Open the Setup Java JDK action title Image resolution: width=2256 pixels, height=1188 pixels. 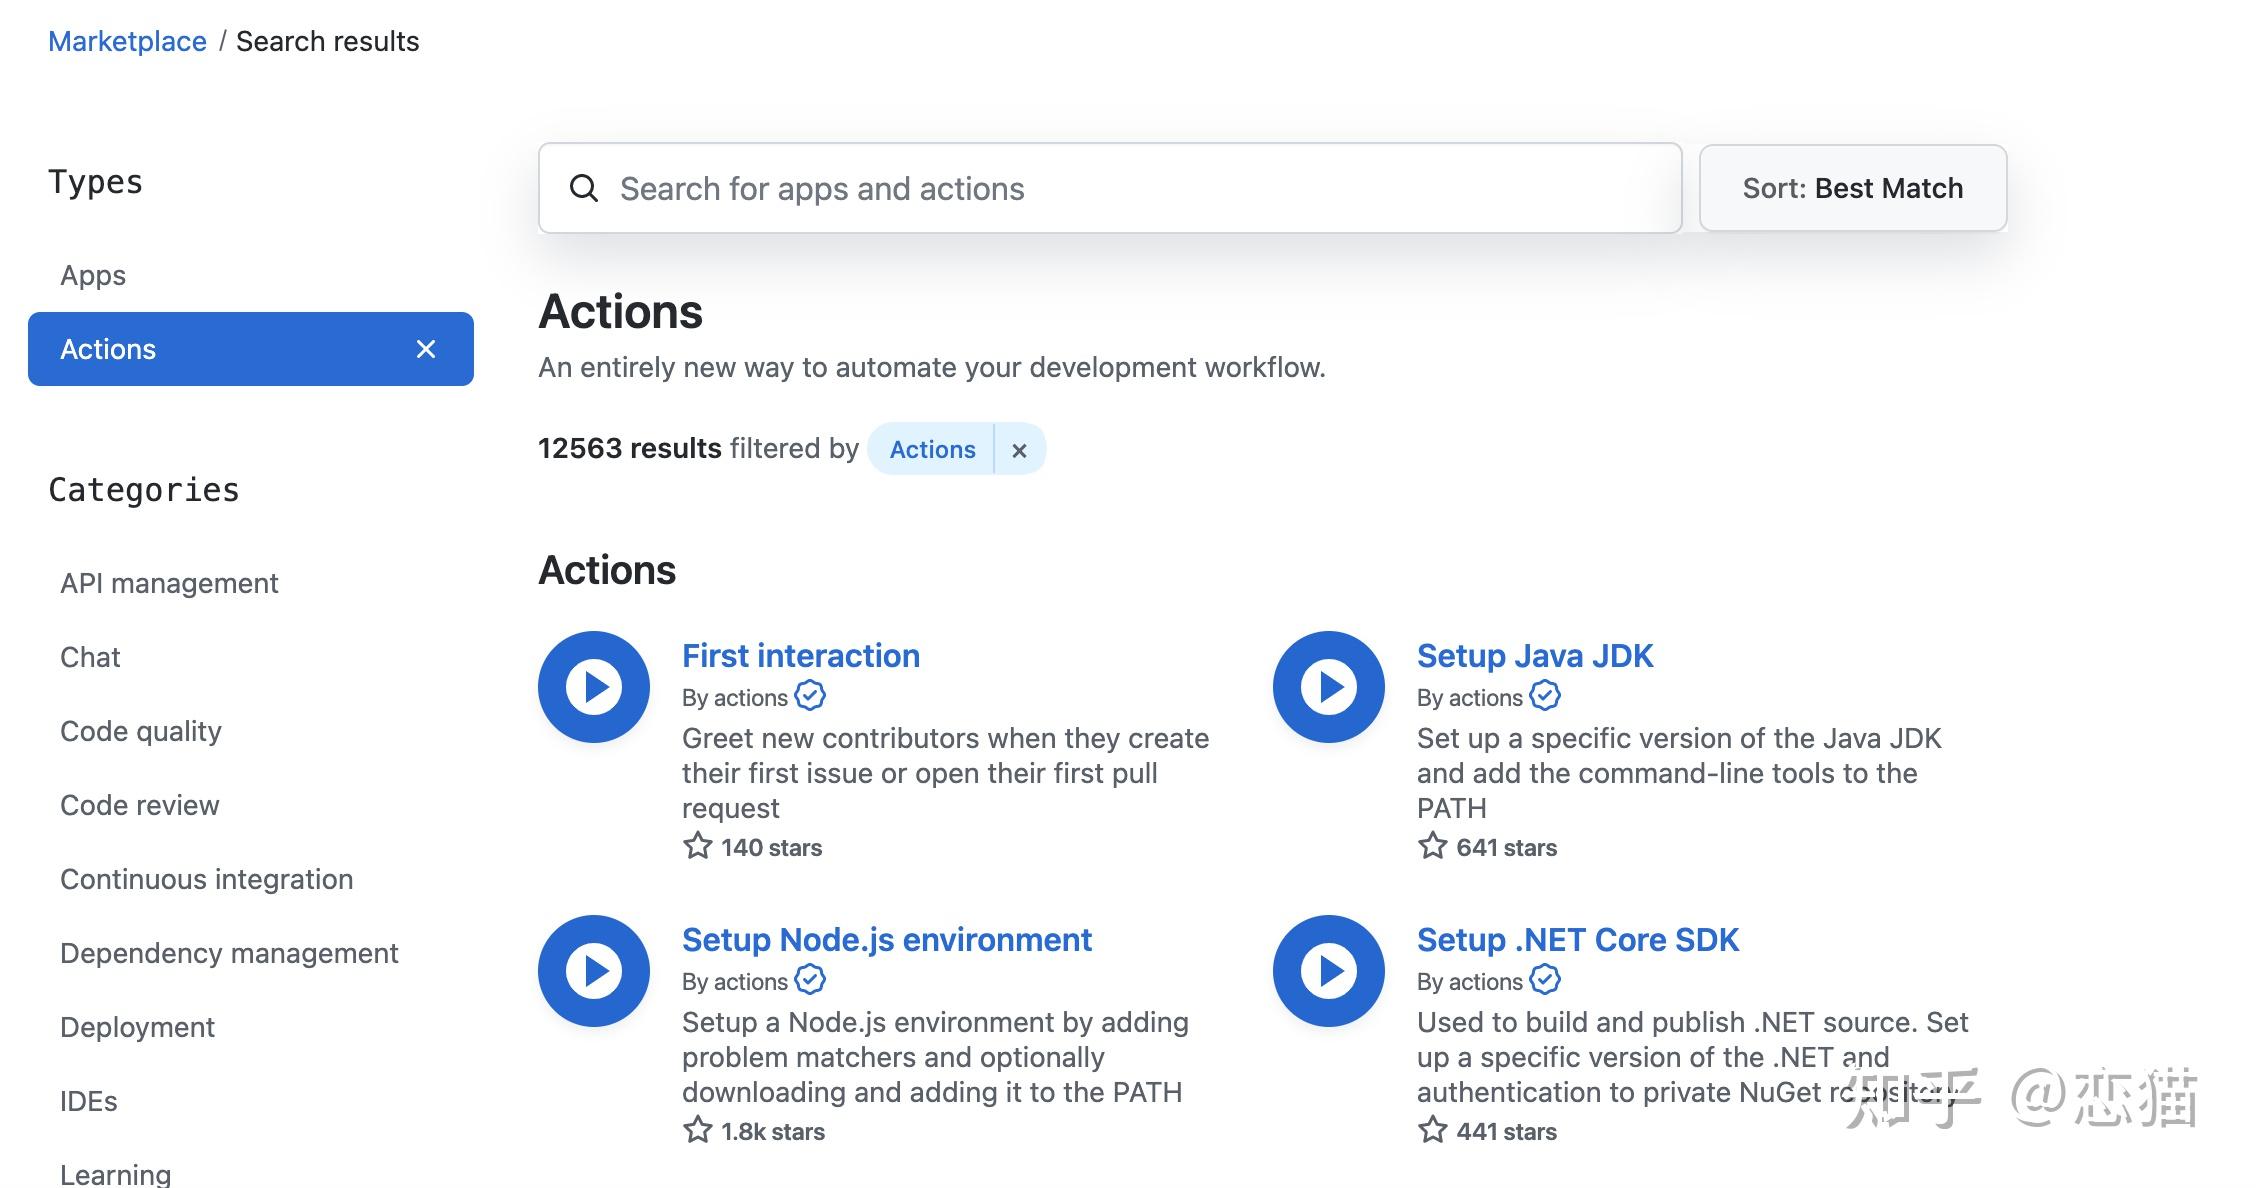coord(1535,656)
